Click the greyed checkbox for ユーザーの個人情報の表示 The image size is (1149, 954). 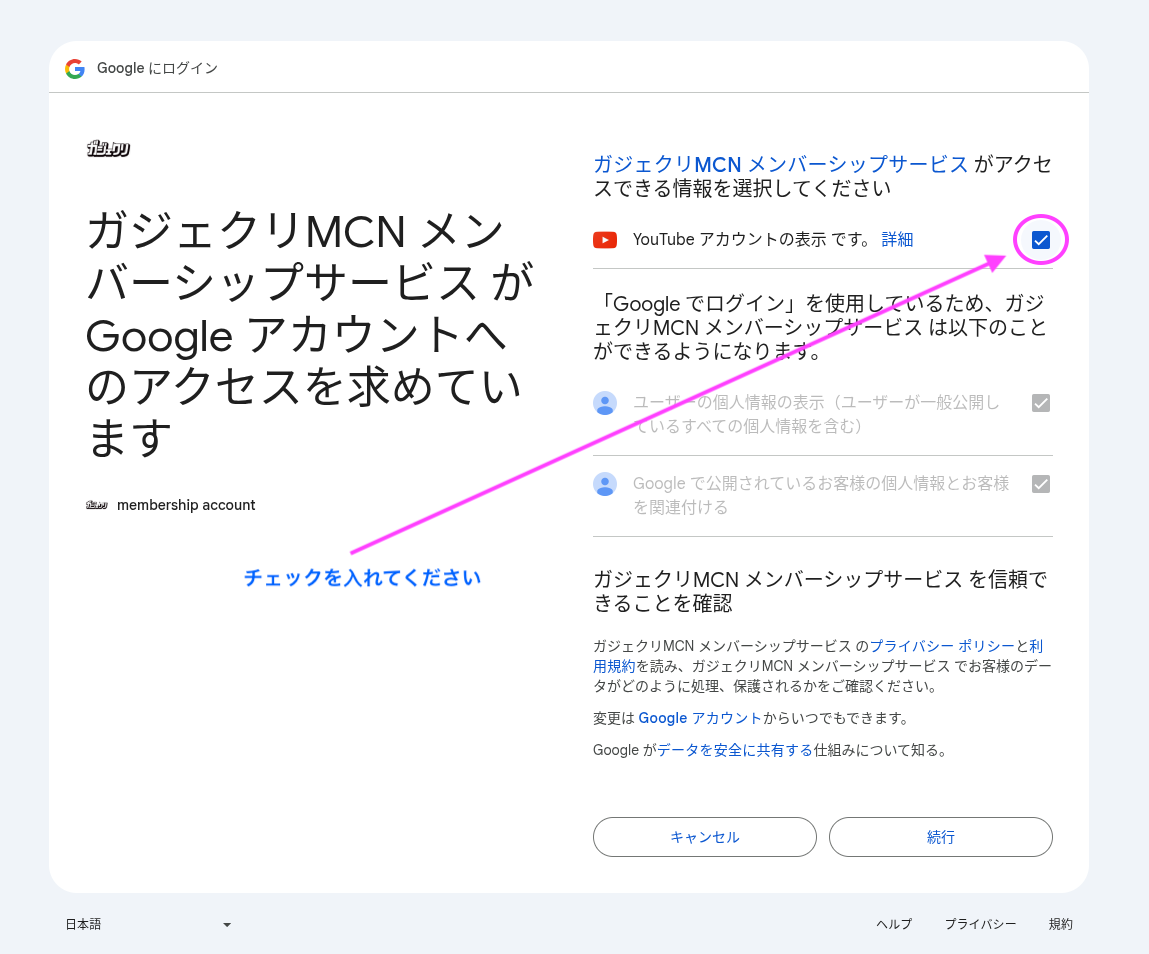(1041, 403)
